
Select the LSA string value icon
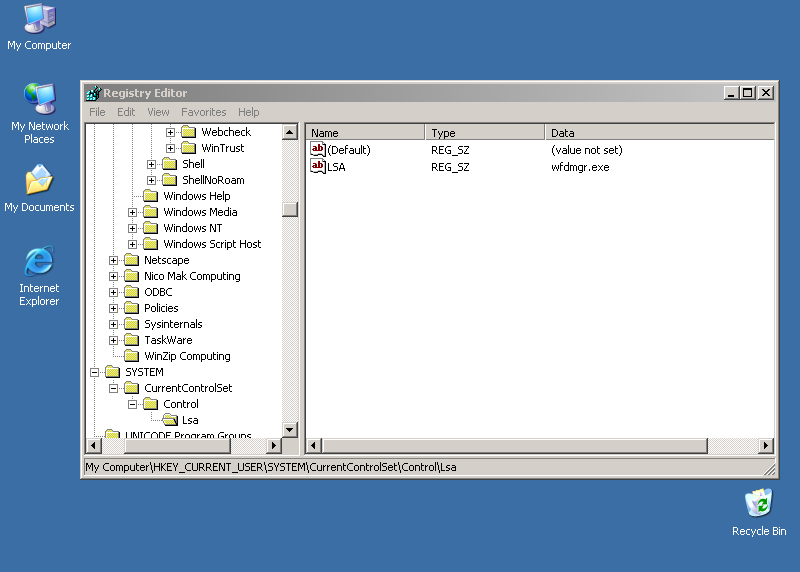318,166
